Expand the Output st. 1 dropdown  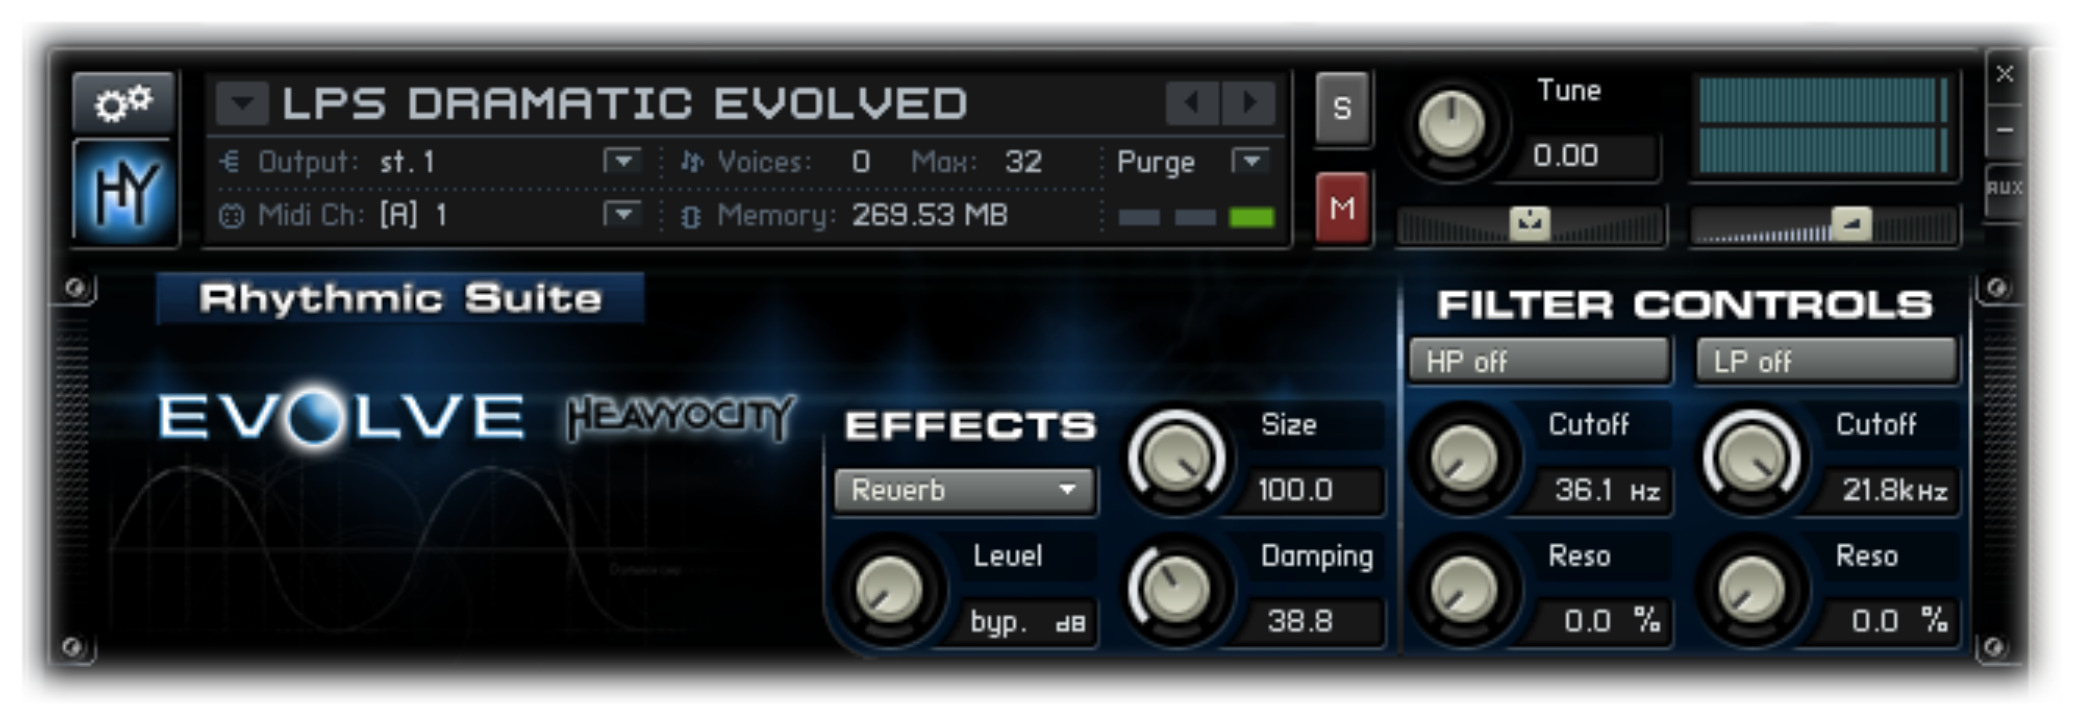[x=622, y=160]
